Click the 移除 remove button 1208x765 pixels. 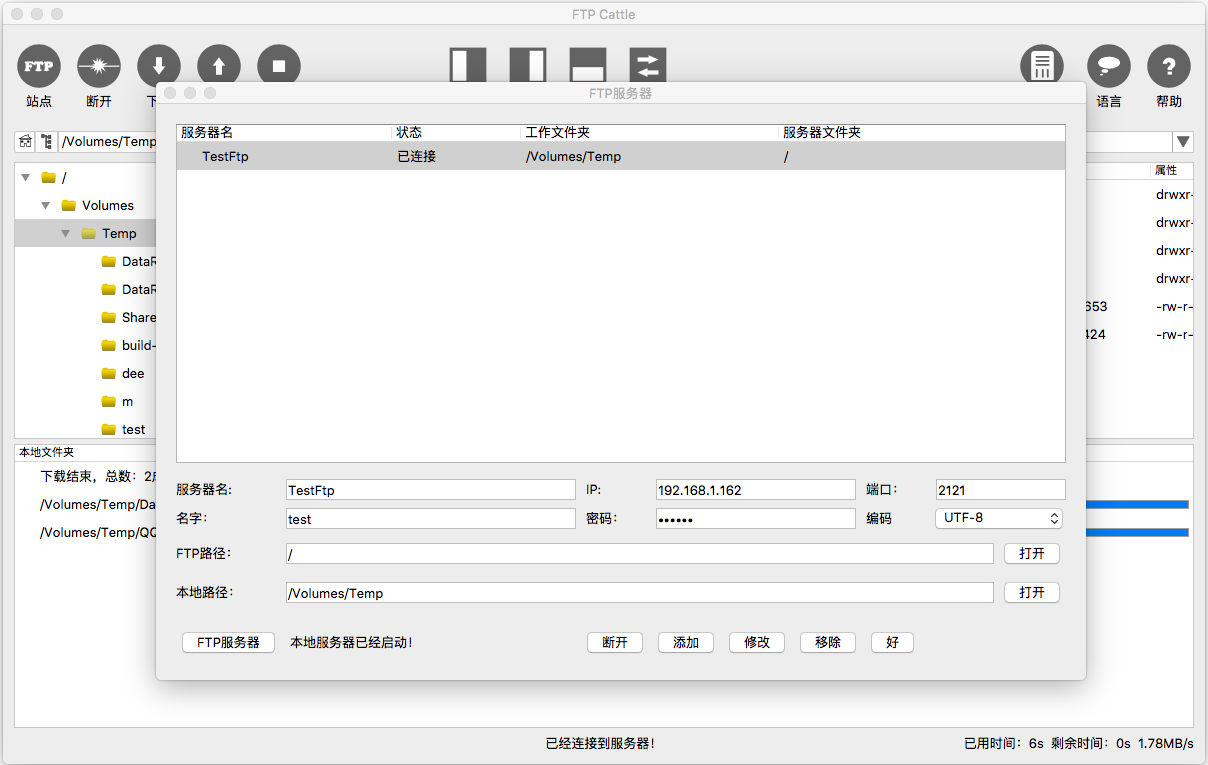coord(828,642)
